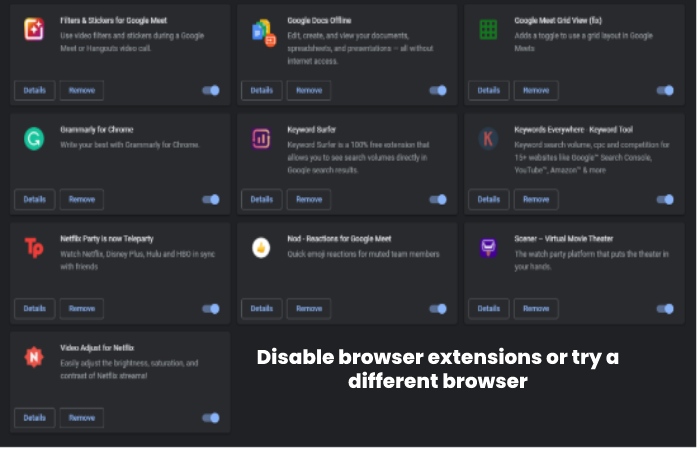Screen dimensions: 700x450
Task: Click the 'Keyword Surfer' title text
Action: click(x=312, y=130)
